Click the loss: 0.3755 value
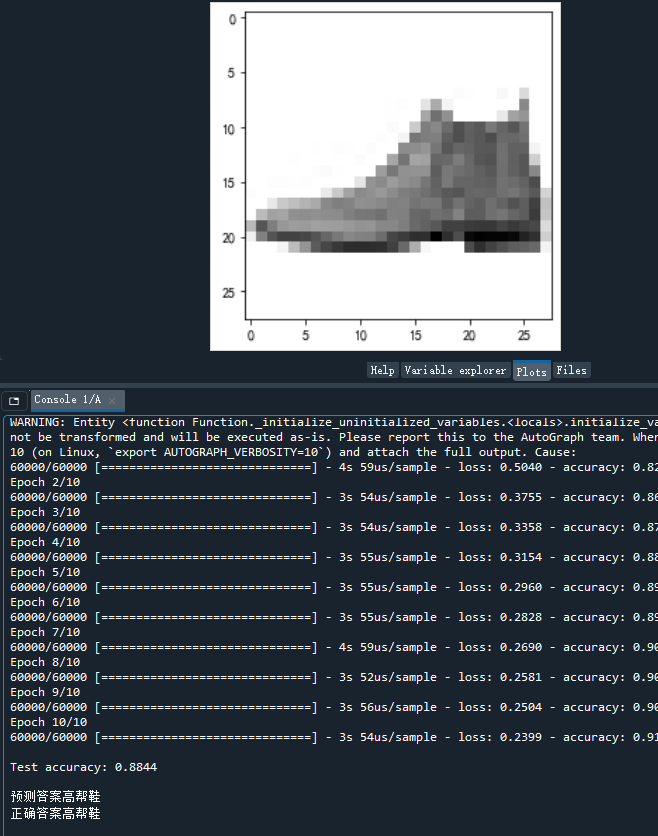Image resolution: width=658 pixels, height=836 pixels. coord(500,497)
